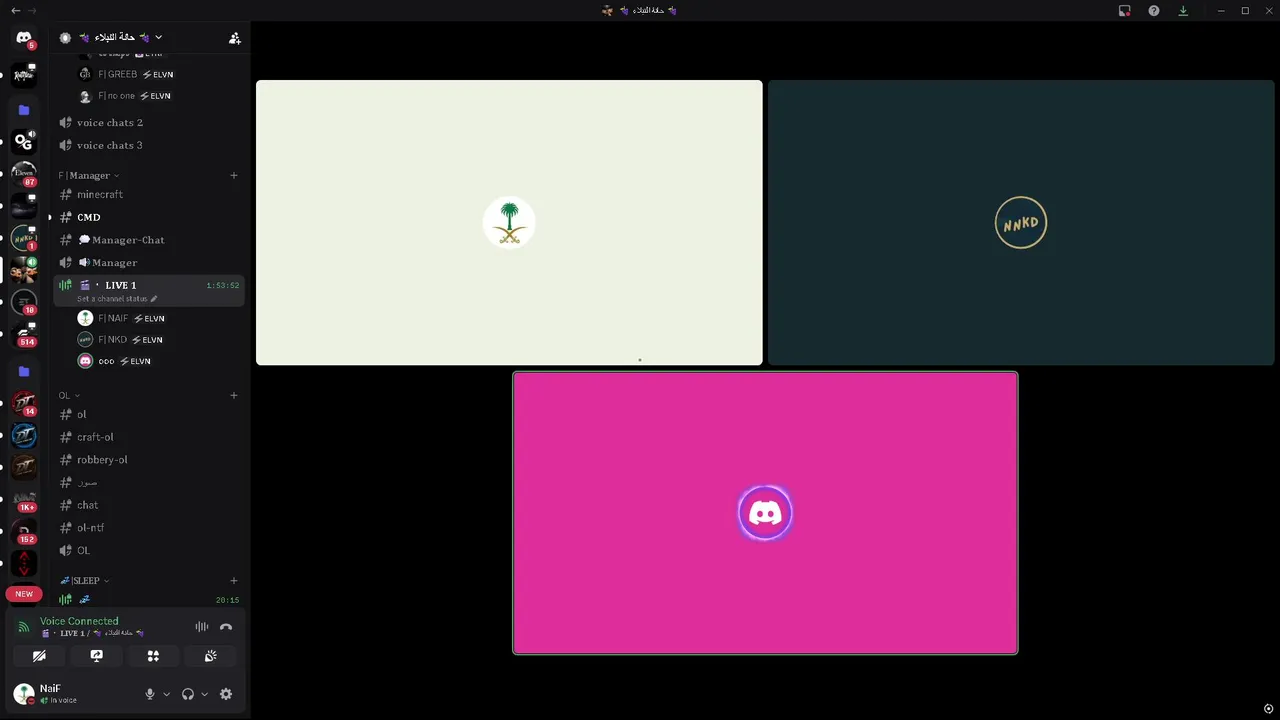The height and width of the screenshot is (720, 1280).
Task: Focus the pink Discord avatar tile
Action: [765, 513]
